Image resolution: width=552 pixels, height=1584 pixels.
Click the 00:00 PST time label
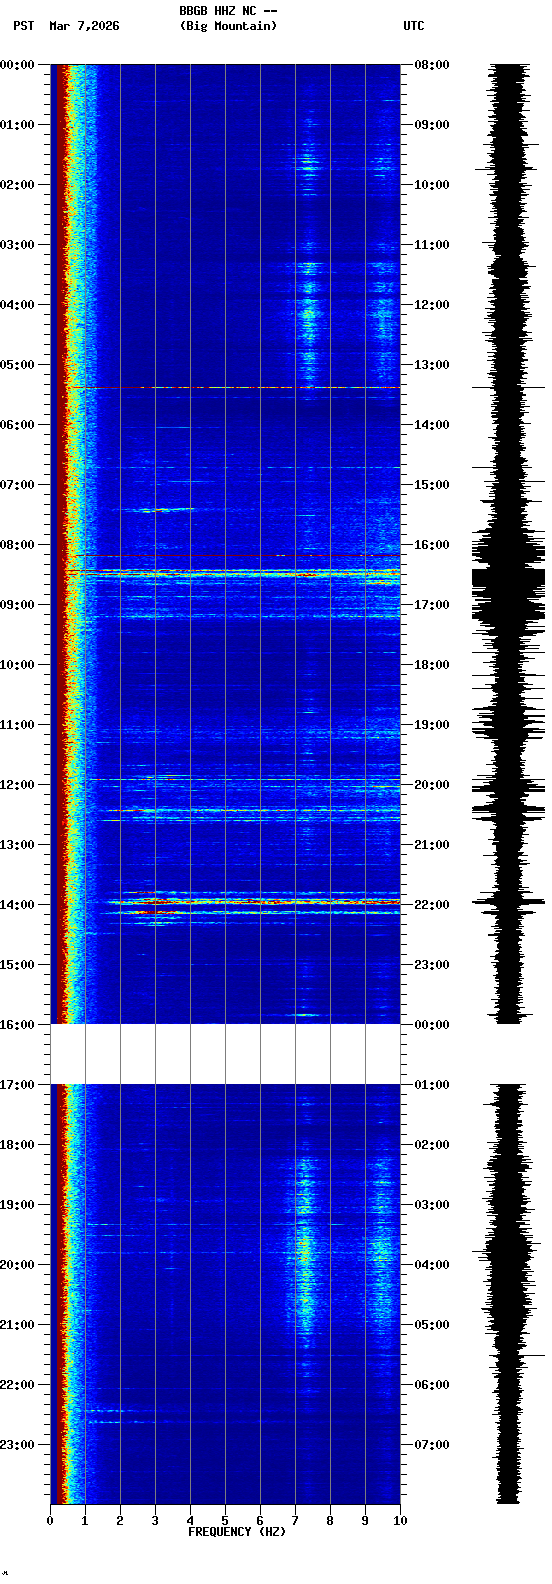[17, 65]
